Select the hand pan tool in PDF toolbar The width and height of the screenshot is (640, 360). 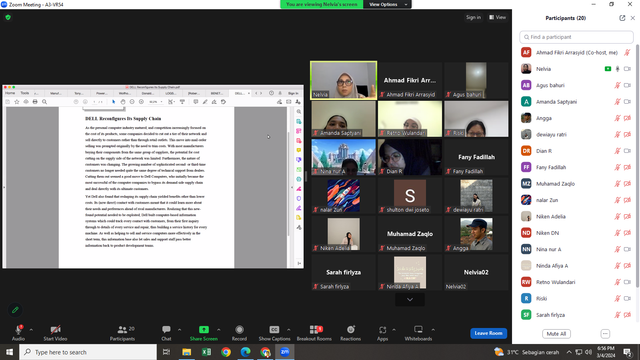pos(123,102)
